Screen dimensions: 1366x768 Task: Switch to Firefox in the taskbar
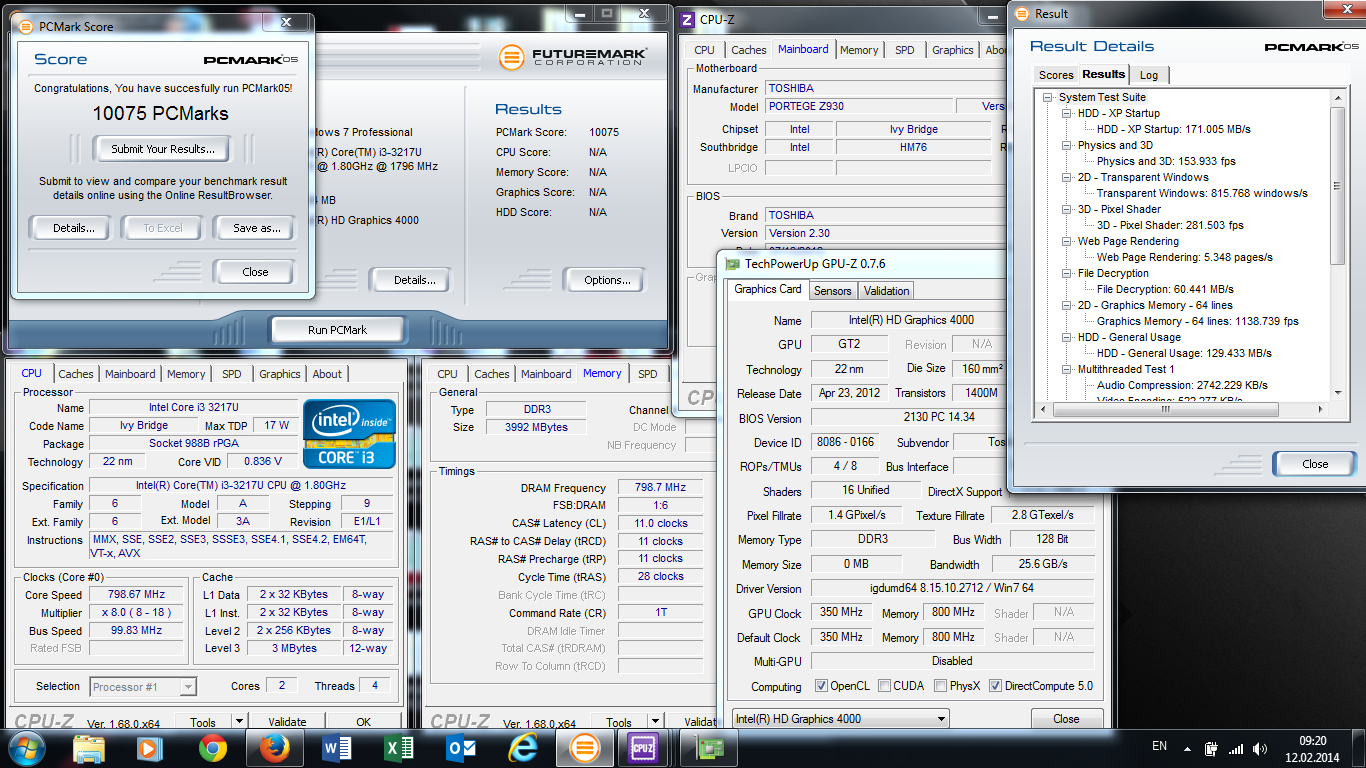coord(274,747)
